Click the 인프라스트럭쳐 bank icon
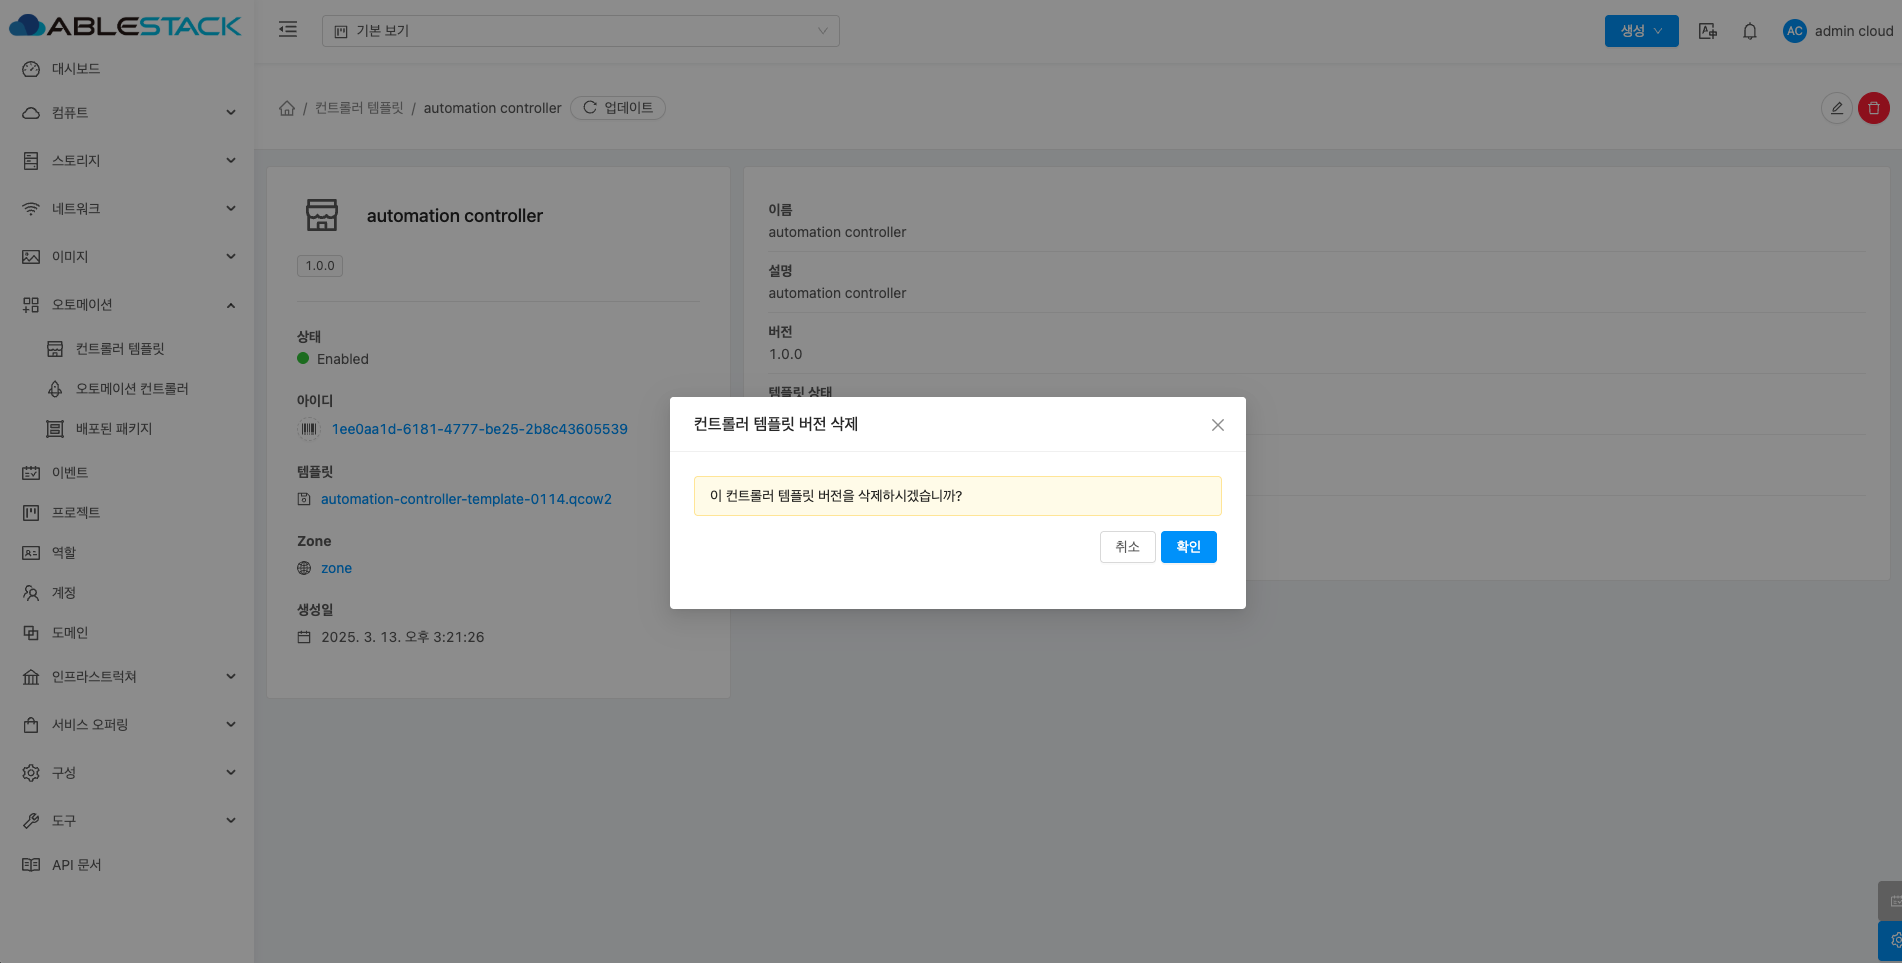The height and width of the screenshot is (963, 1902). point(31,677)
